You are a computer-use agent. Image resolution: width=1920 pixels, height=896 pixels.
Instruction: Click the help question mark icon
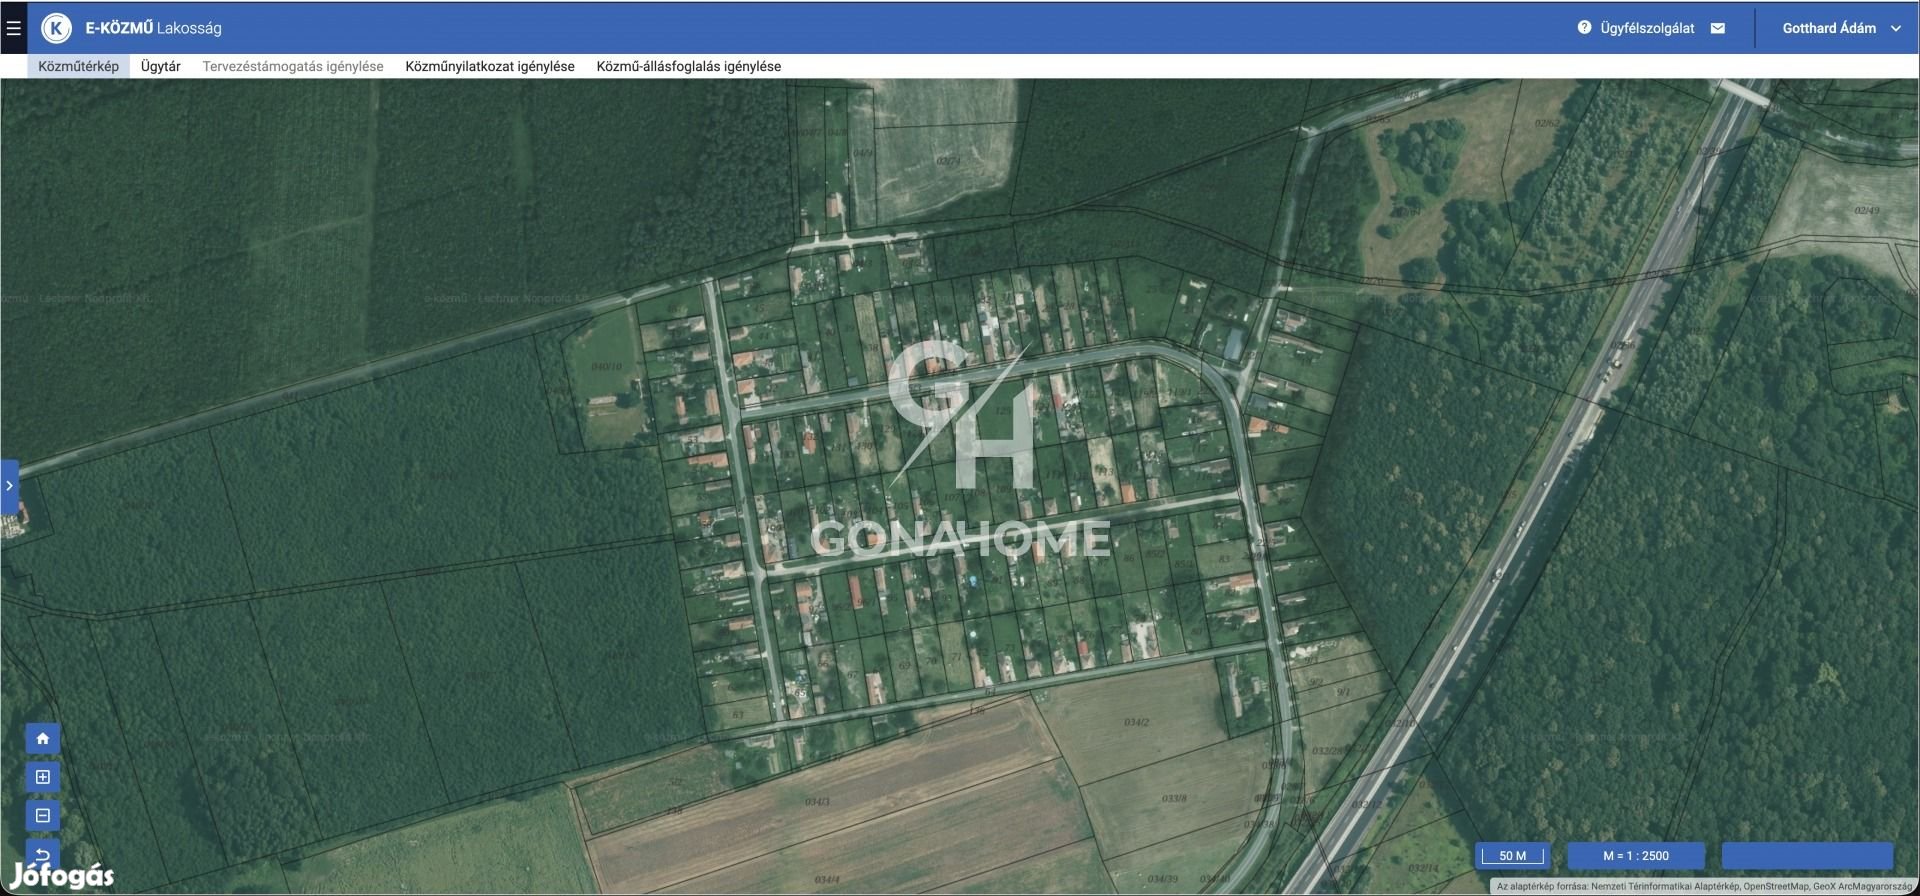pos(1584,28)
